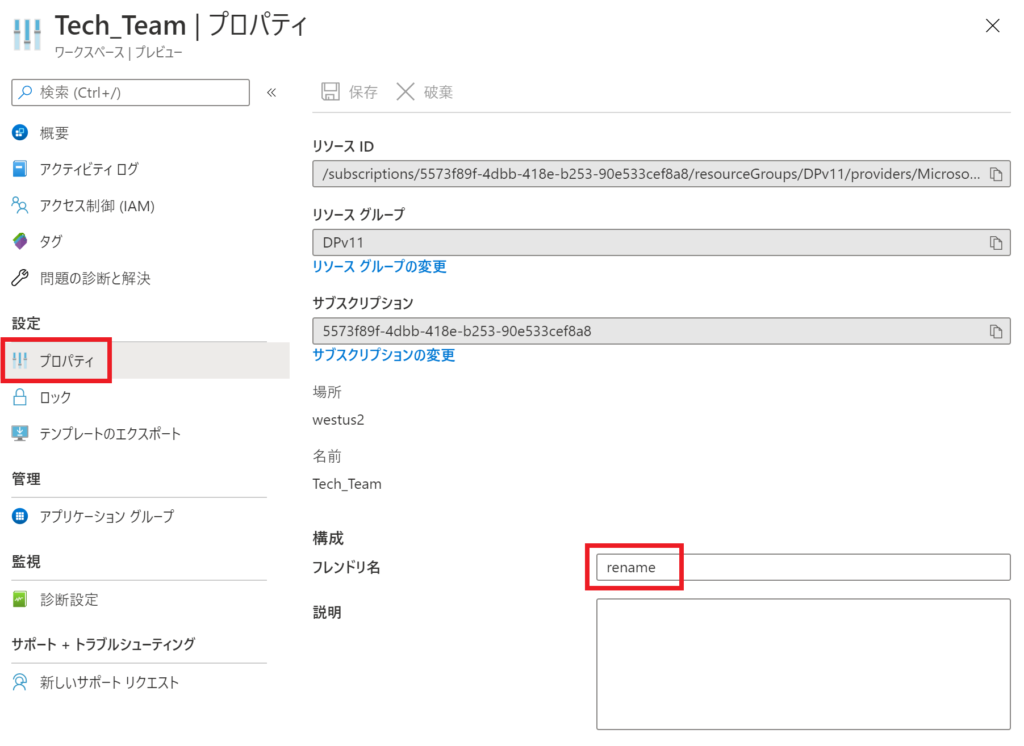Click the サブスクリプション ID read-only field

click(x=662, y=332)
